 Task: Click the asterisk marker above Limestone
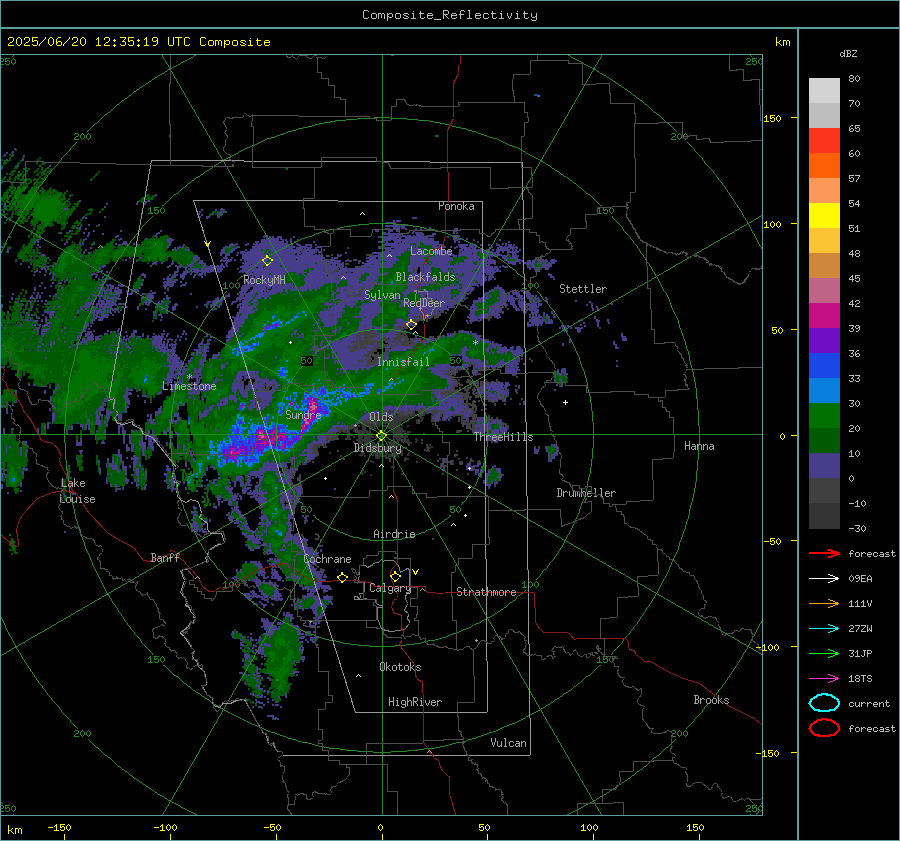pos(190,377)
